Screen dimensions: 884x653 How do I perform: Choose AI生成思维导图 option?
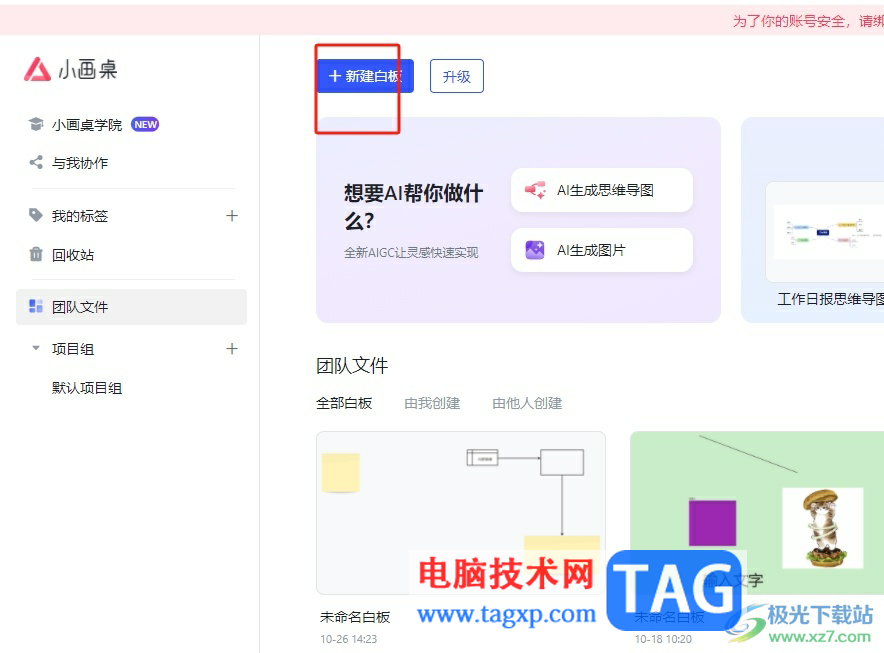point(602,190)
